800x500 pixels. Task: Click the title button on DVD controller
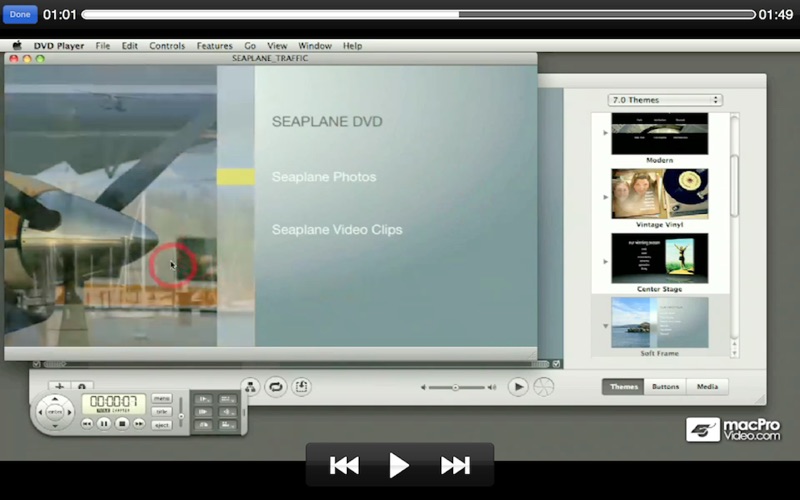pyautogui.click(x=162, y=412)
